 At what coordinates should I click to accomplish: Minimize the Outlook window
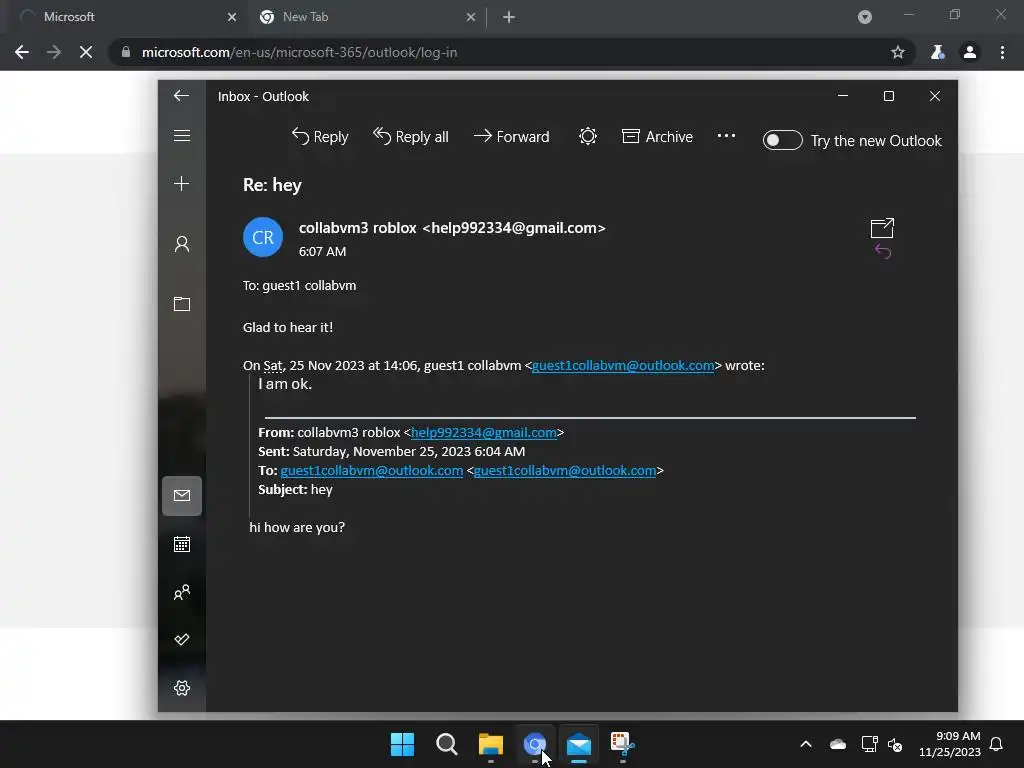tap(843, 96)
